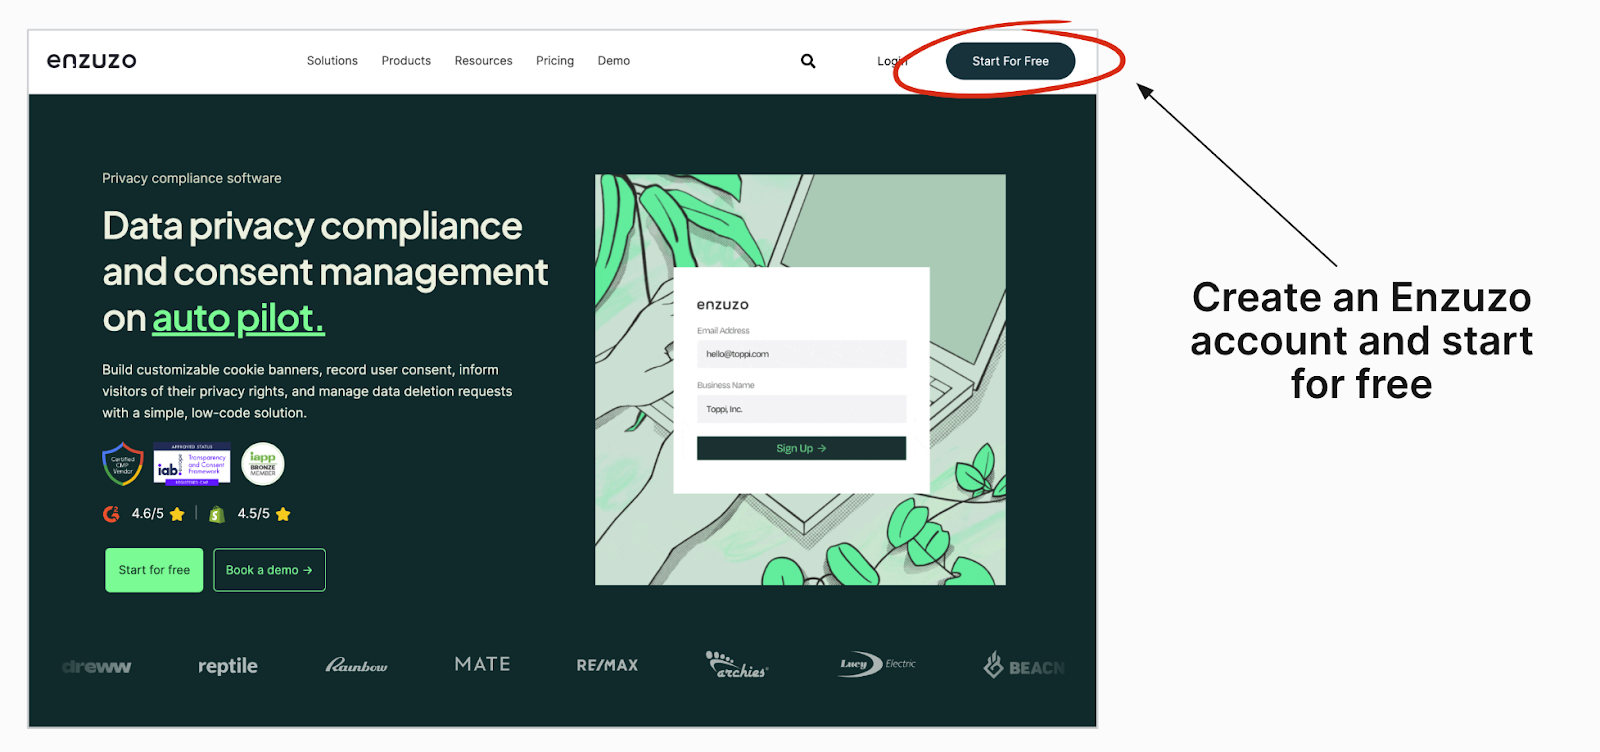Click the star next to 4.5/5
The height and width of the screenshot is (752, 1600).
[283, 514]
